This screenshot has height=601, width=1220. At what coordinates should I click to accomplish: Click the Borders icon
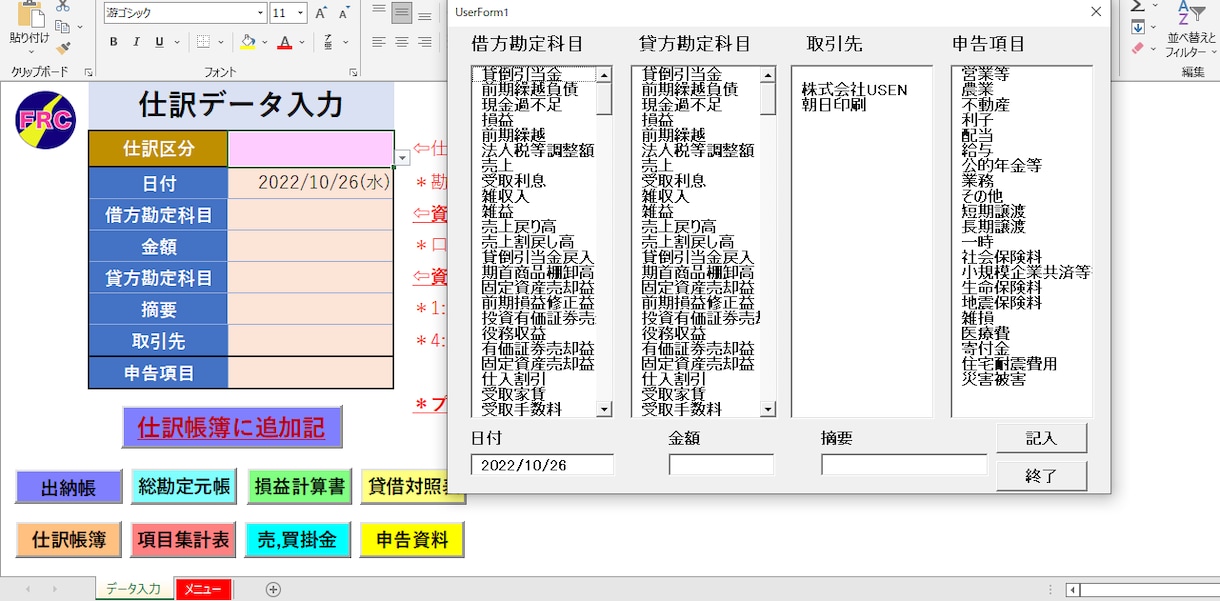click(x=203, y=42)
